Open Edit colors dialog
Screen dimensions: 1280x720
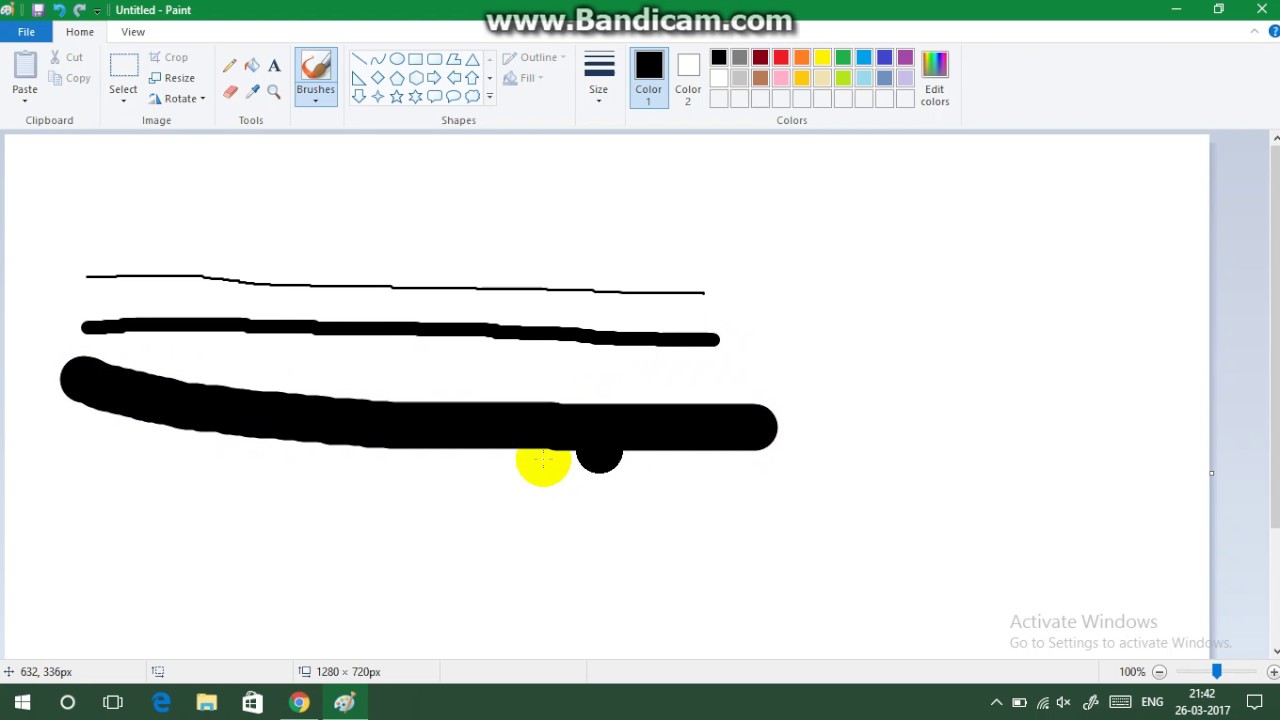(x=935, y=78)
